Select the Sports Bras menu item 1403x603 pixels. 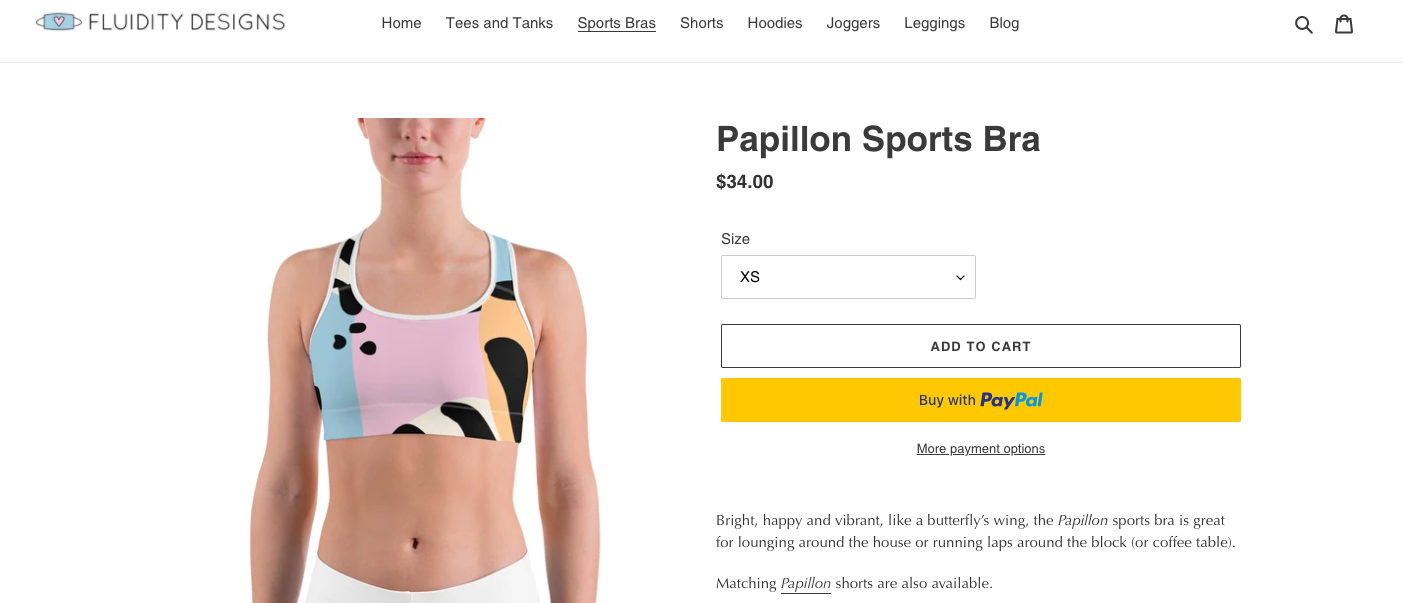click(x=616, y=23)
